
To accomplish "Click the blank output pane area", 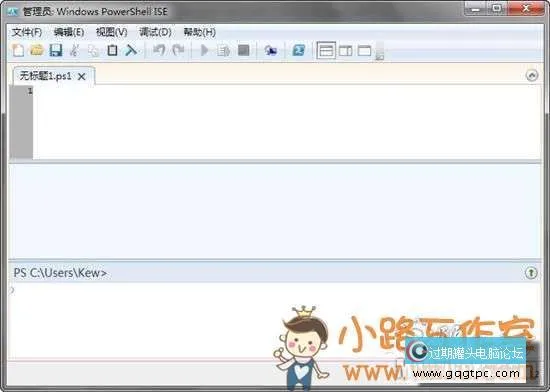I will [275, 212].
